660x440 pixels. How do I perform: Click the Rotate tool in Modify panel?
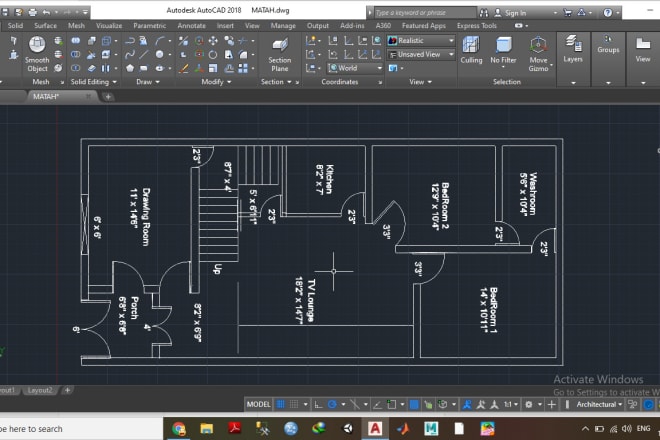tap(213, 54)
